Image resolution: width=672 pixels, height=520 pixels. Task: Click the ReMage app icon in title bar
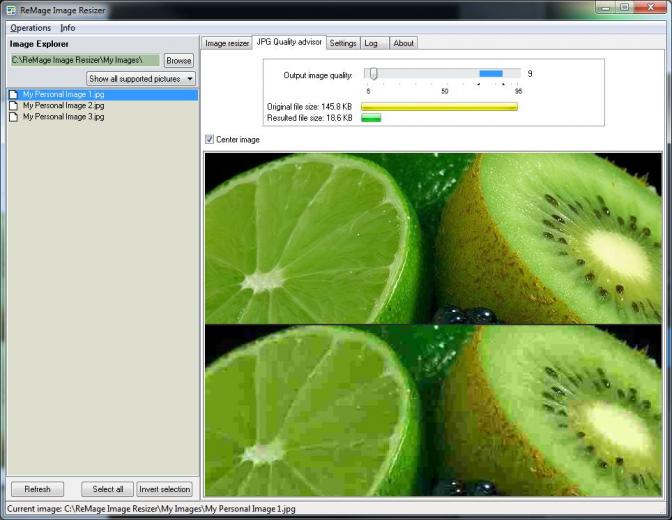click(11, 10)
